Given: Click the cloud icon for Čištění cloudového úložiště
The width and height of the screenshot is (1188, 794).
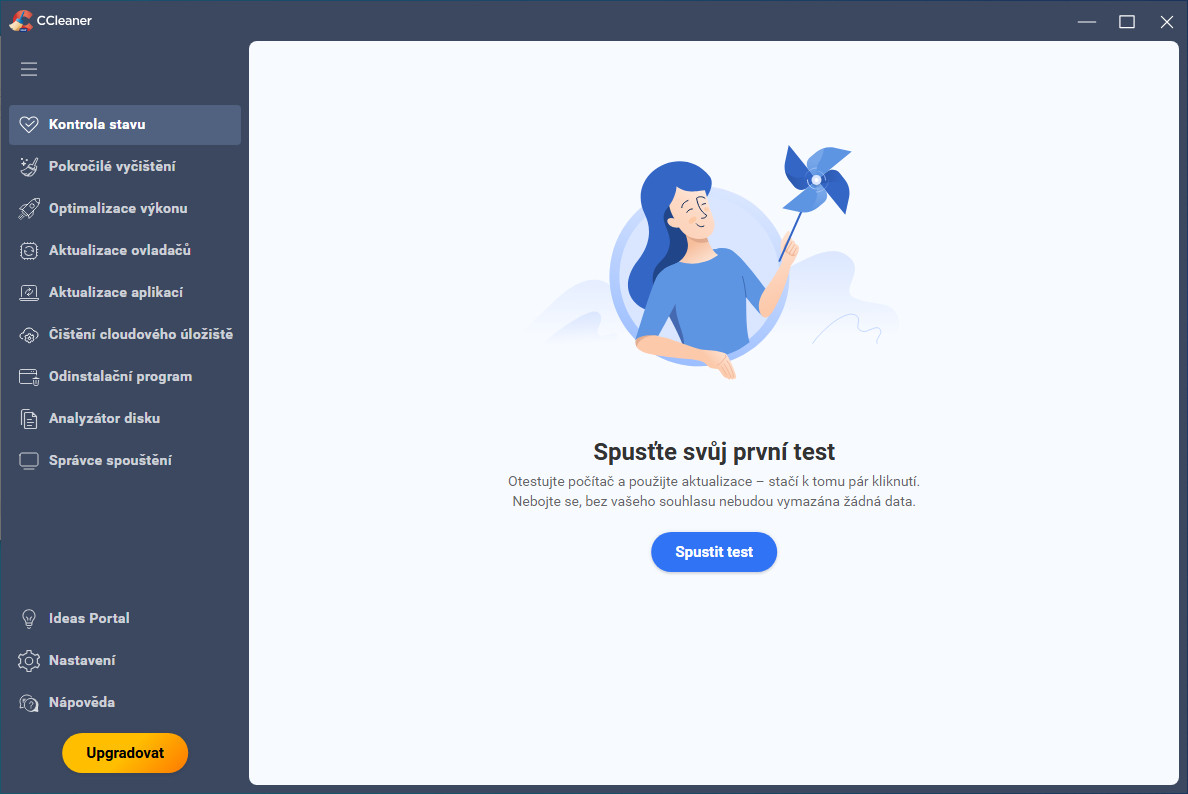Looking at the screenshot, I should click(29, 335).
